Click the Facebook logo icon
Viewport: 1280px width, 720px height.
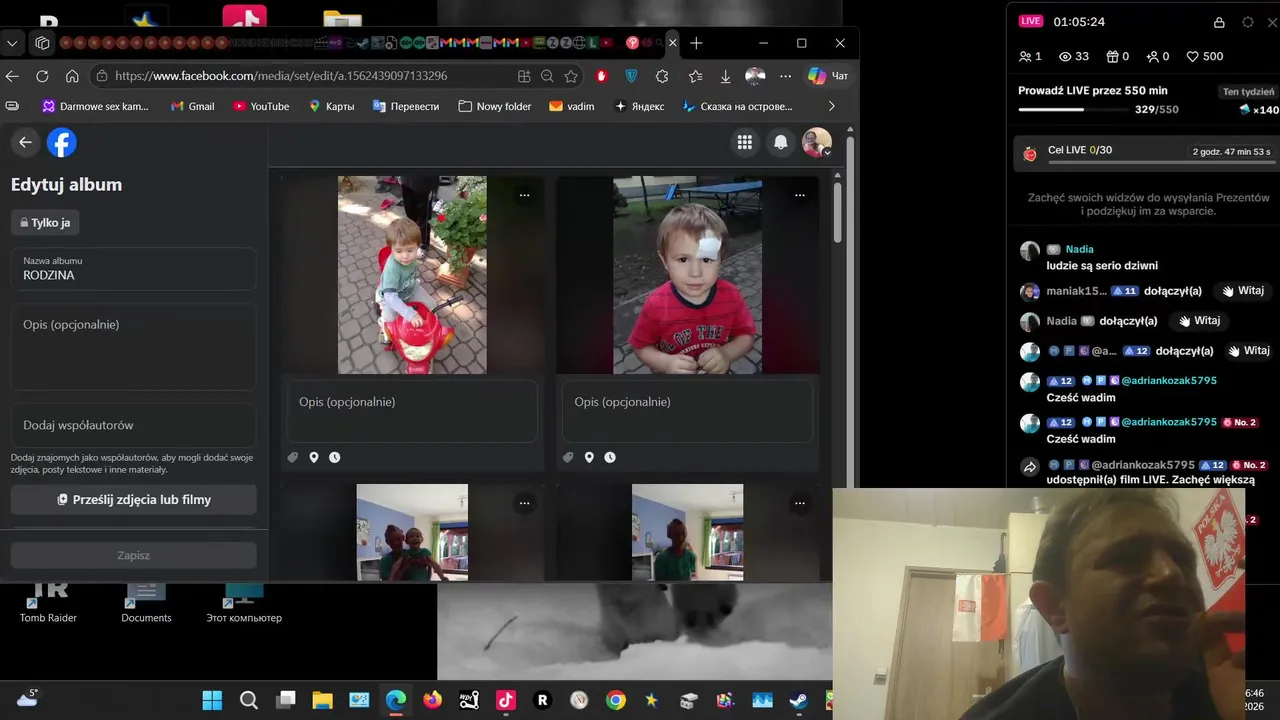[x=62, y=143]
